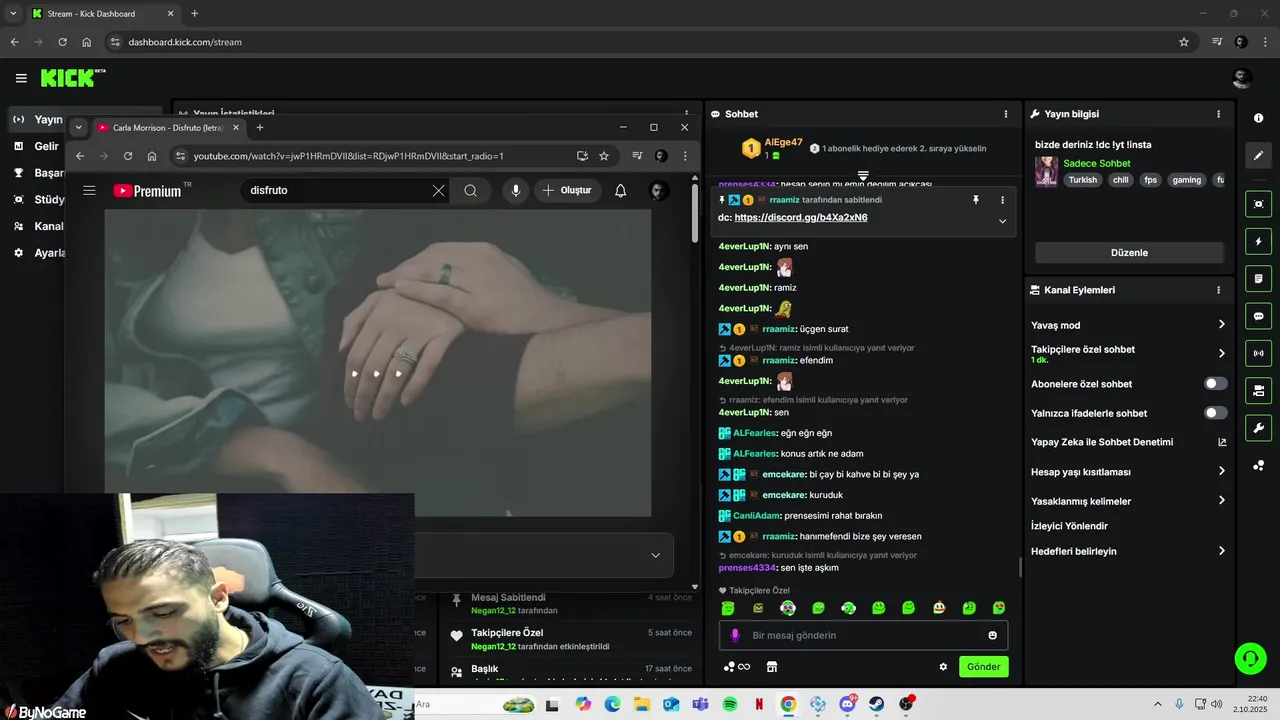This screenshot has width=1280, height=720.
Task: Open new tab in YouTube window
Action: pos(260,128)
